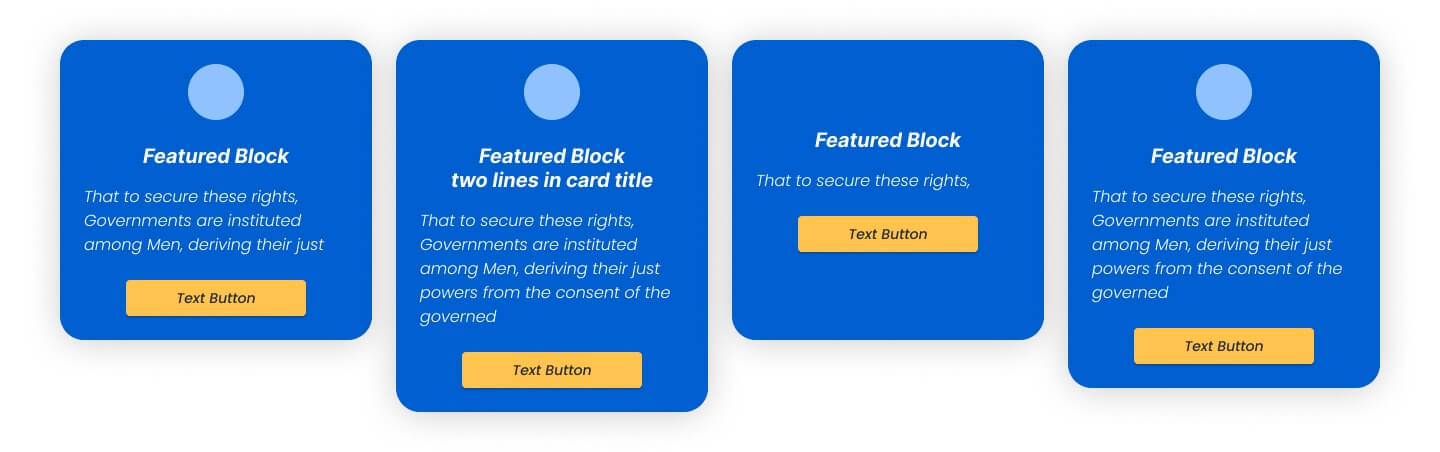Click the Featured Block title in leftmost card

[x=216, y=156]
